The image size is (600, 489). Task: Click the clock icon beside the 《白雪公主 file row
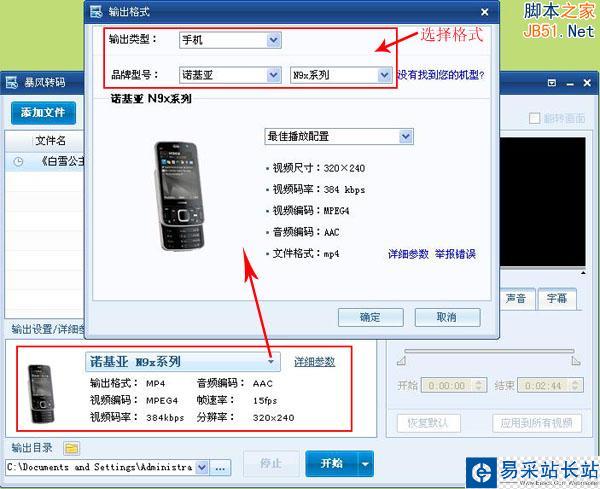tap(18, 162)
